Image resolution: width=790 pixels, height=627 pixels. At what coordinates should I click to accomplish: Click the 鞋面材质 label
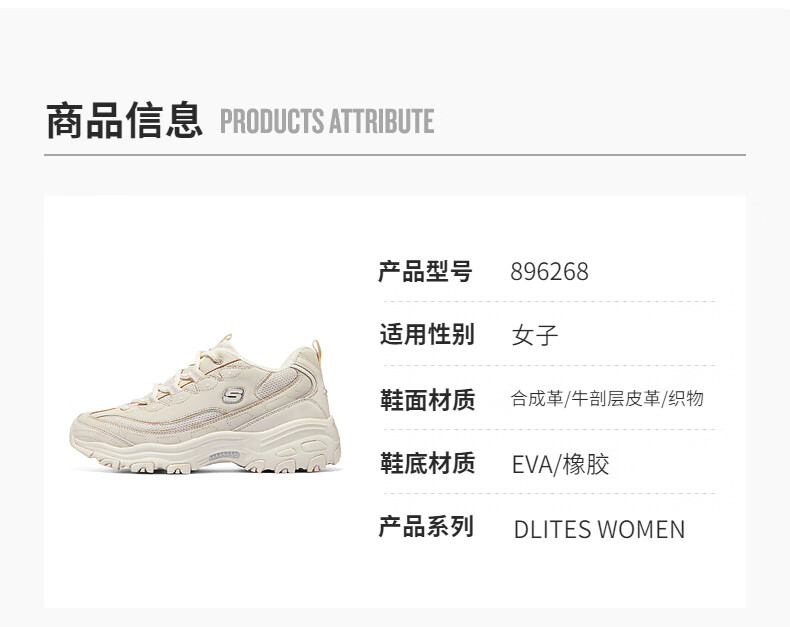pyautogui.click(x=427, y=400)
